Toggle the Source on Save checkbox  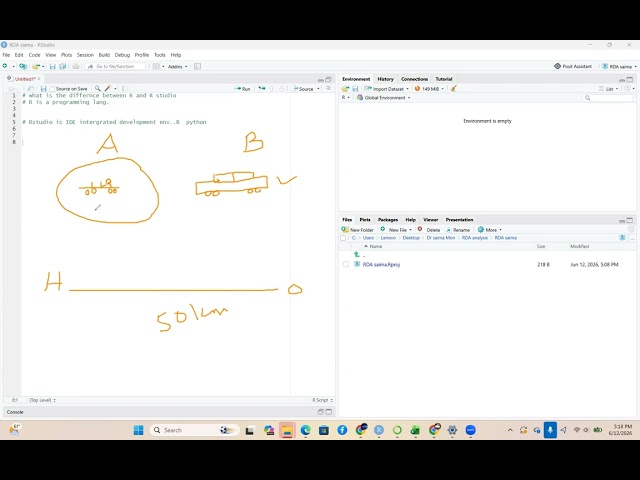(x=52, y=89)
